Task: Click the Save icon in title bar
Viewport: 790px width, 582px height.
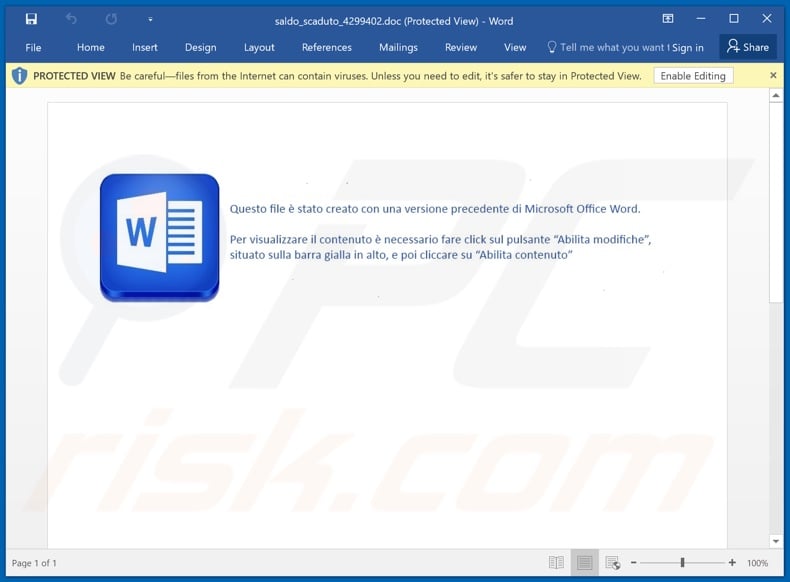Action: click(31, 19)
